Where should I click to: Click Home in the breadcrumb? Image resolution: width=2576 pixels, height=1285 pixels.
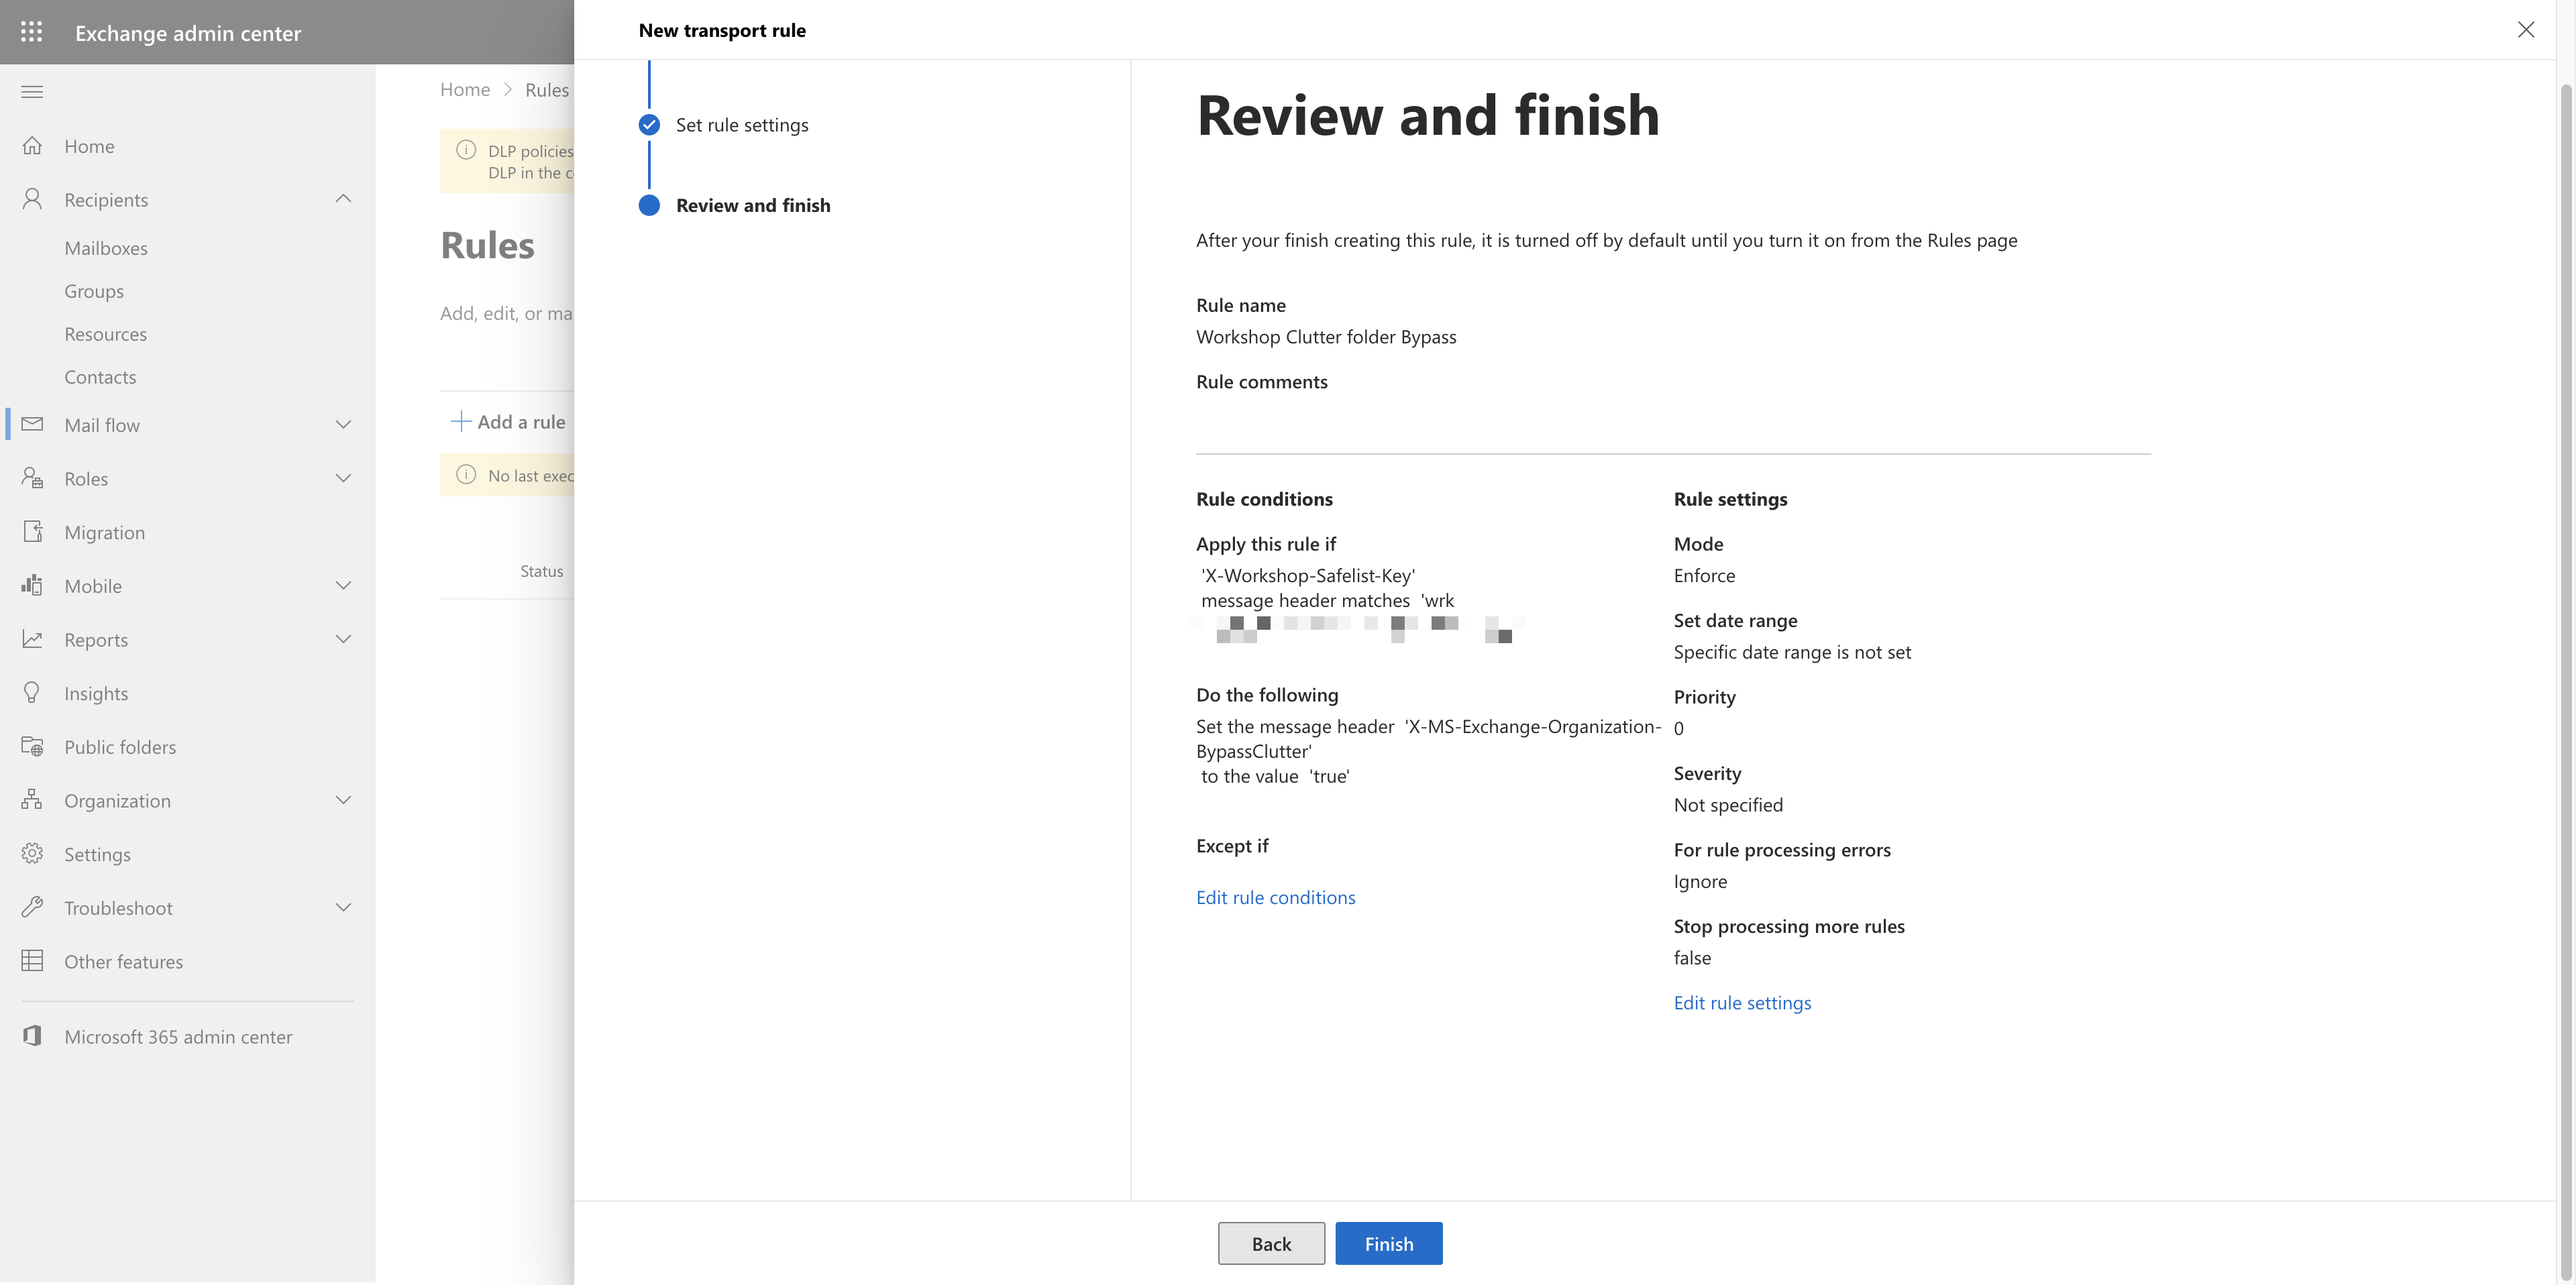465,90
